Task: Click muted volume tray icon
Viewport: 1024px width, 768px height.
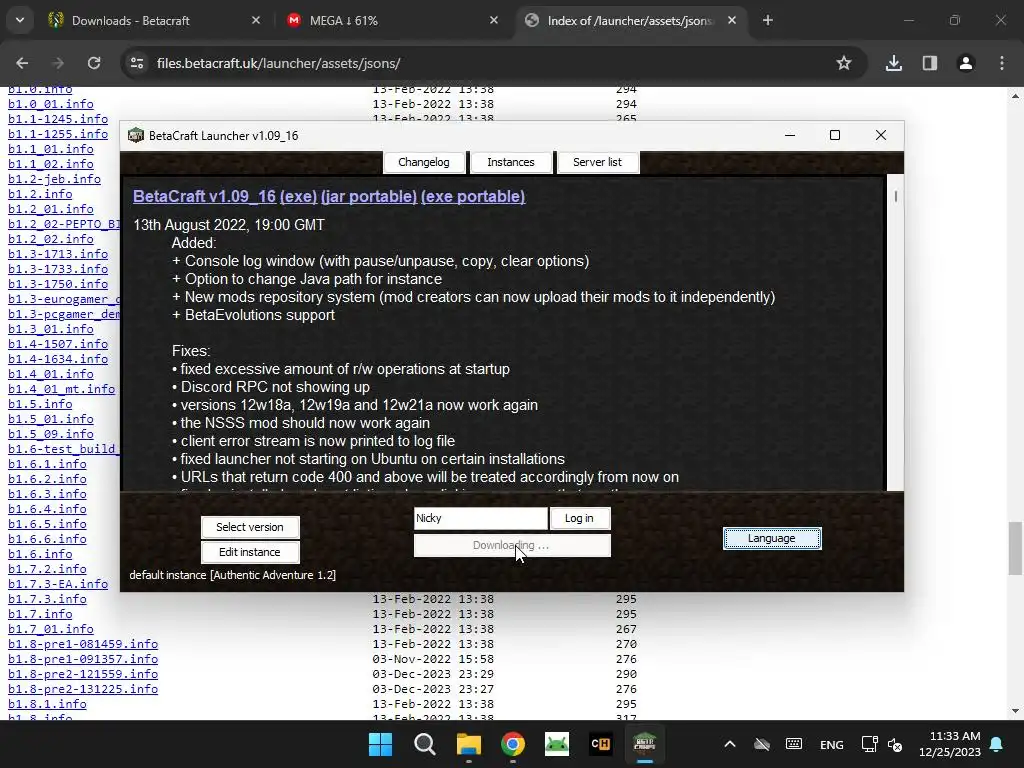Action: point(895,744)
